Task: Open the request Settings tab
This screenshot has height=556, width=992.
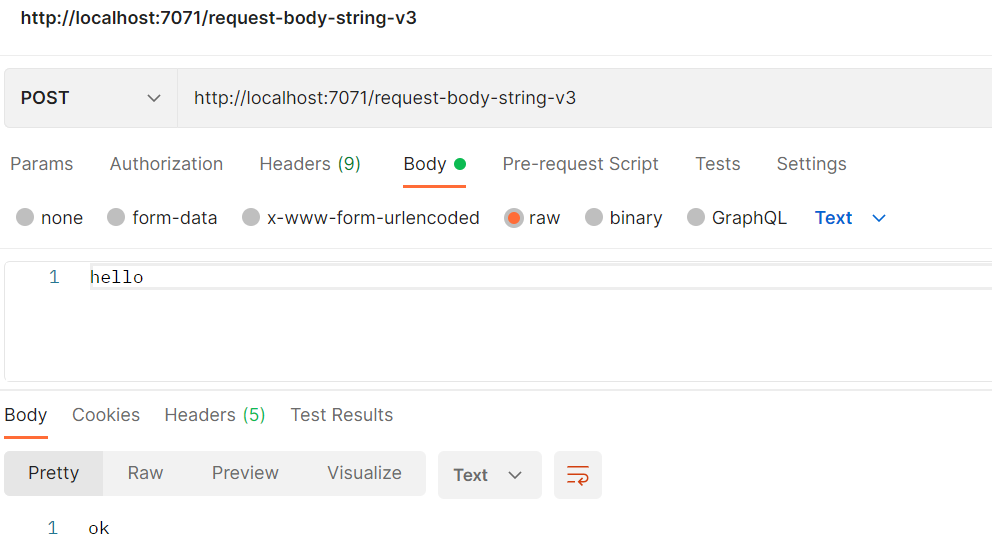Action: [x=811, y=164]
